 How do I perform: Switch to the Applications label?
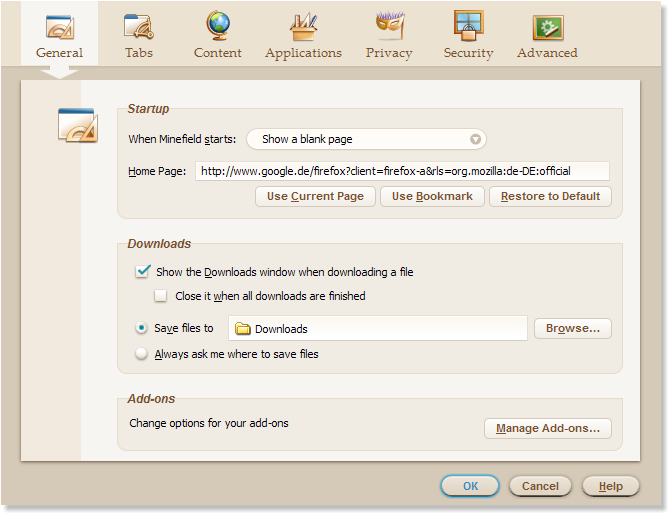[303, 53]
